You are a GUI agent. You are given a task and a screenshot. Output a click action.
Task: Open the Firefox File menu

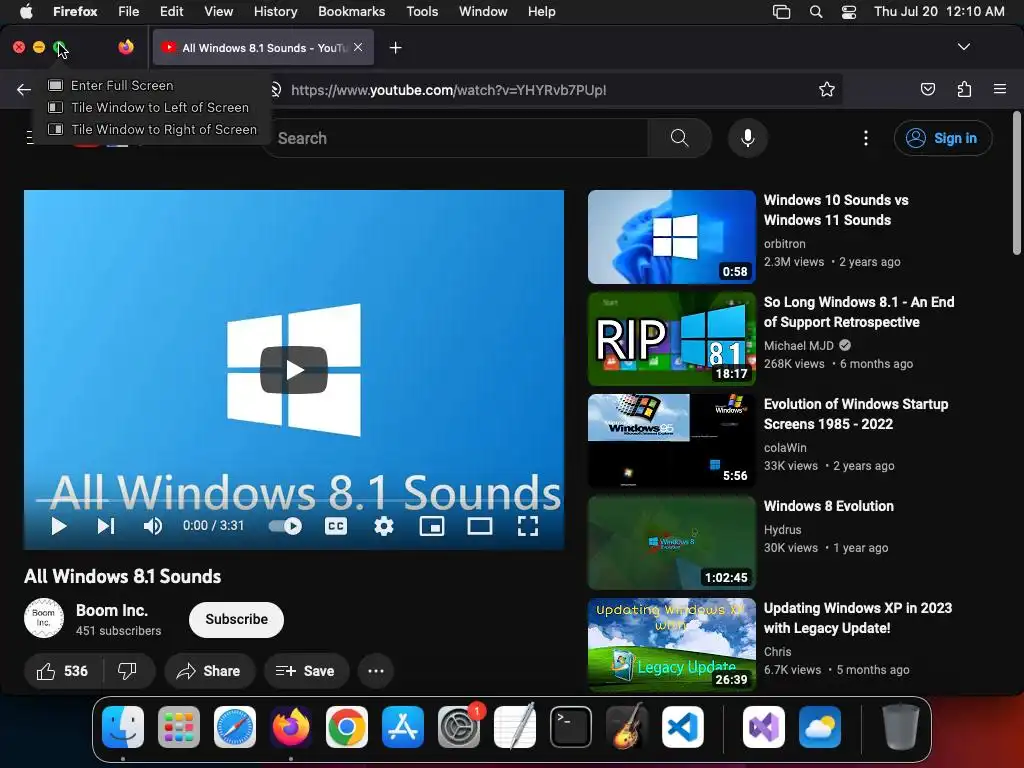pos(129,11)
